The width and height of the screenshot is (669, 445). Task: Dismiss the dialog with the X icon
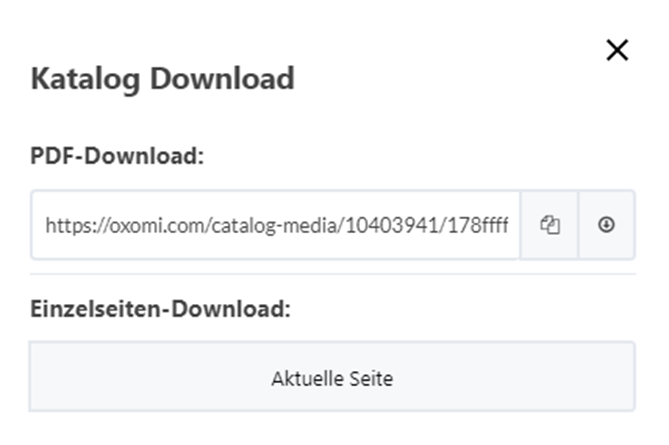pyautogui.click(x=617, y=50)
